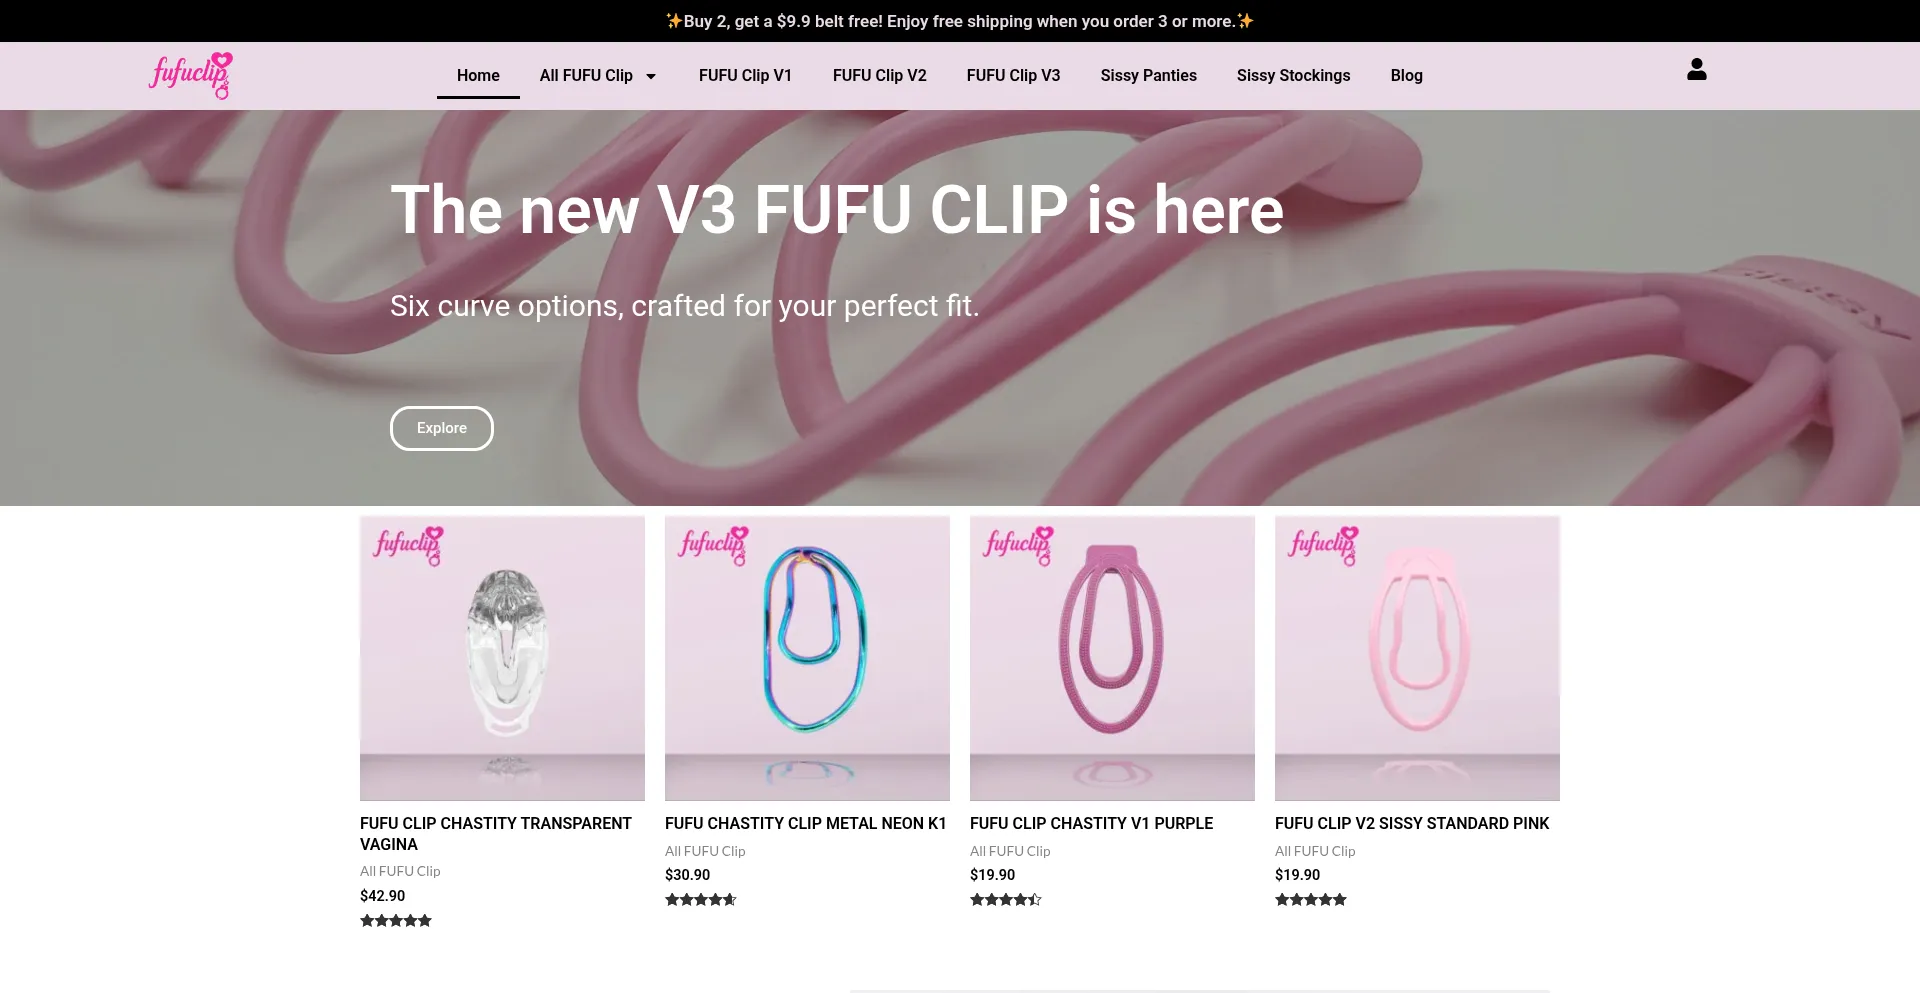Open the FUFU Clip V1 menu
The image size is (1920, 993).
(x=745, y=75)
